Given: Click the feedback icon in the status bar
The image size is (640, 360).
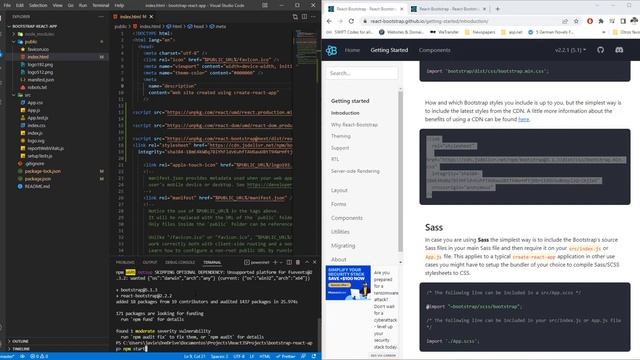Looking at the screenshot, I should 303,356.
